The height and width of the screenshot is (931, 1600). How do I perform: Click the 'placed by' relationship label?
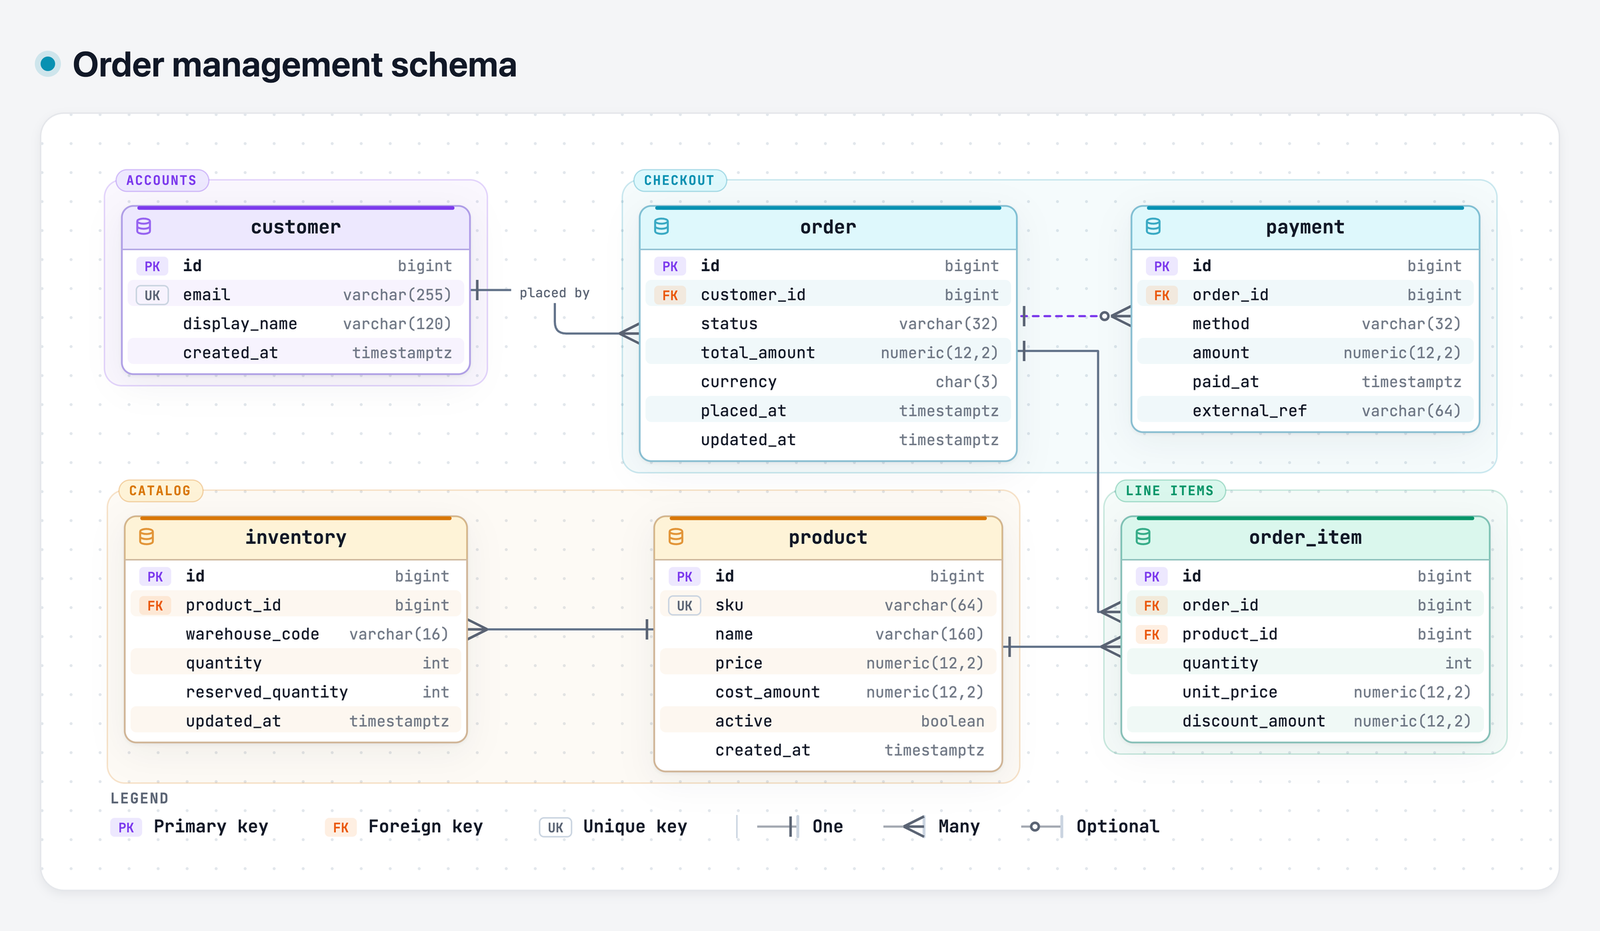click(x=554, y=293)
